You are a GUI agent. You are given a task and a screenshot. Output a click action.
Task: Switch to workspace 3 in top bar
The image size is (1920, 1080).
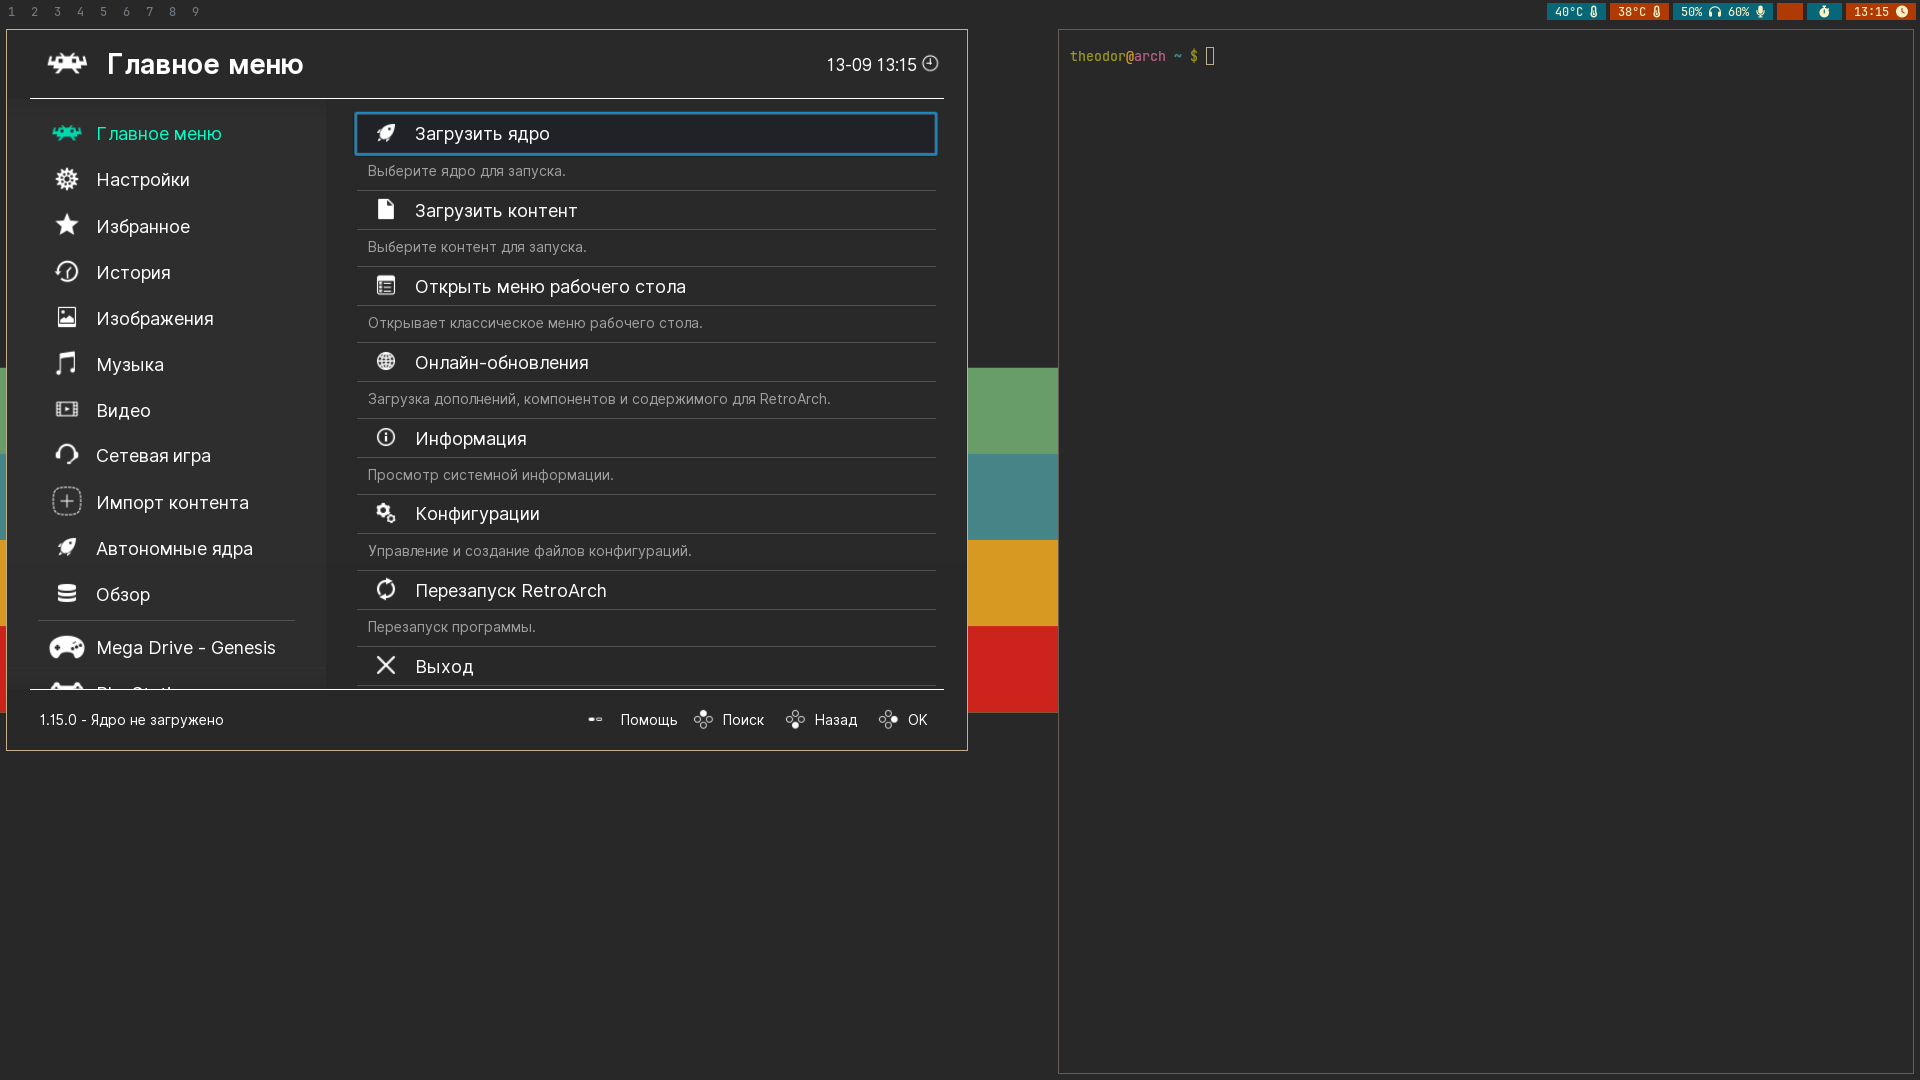coord(57,12)
